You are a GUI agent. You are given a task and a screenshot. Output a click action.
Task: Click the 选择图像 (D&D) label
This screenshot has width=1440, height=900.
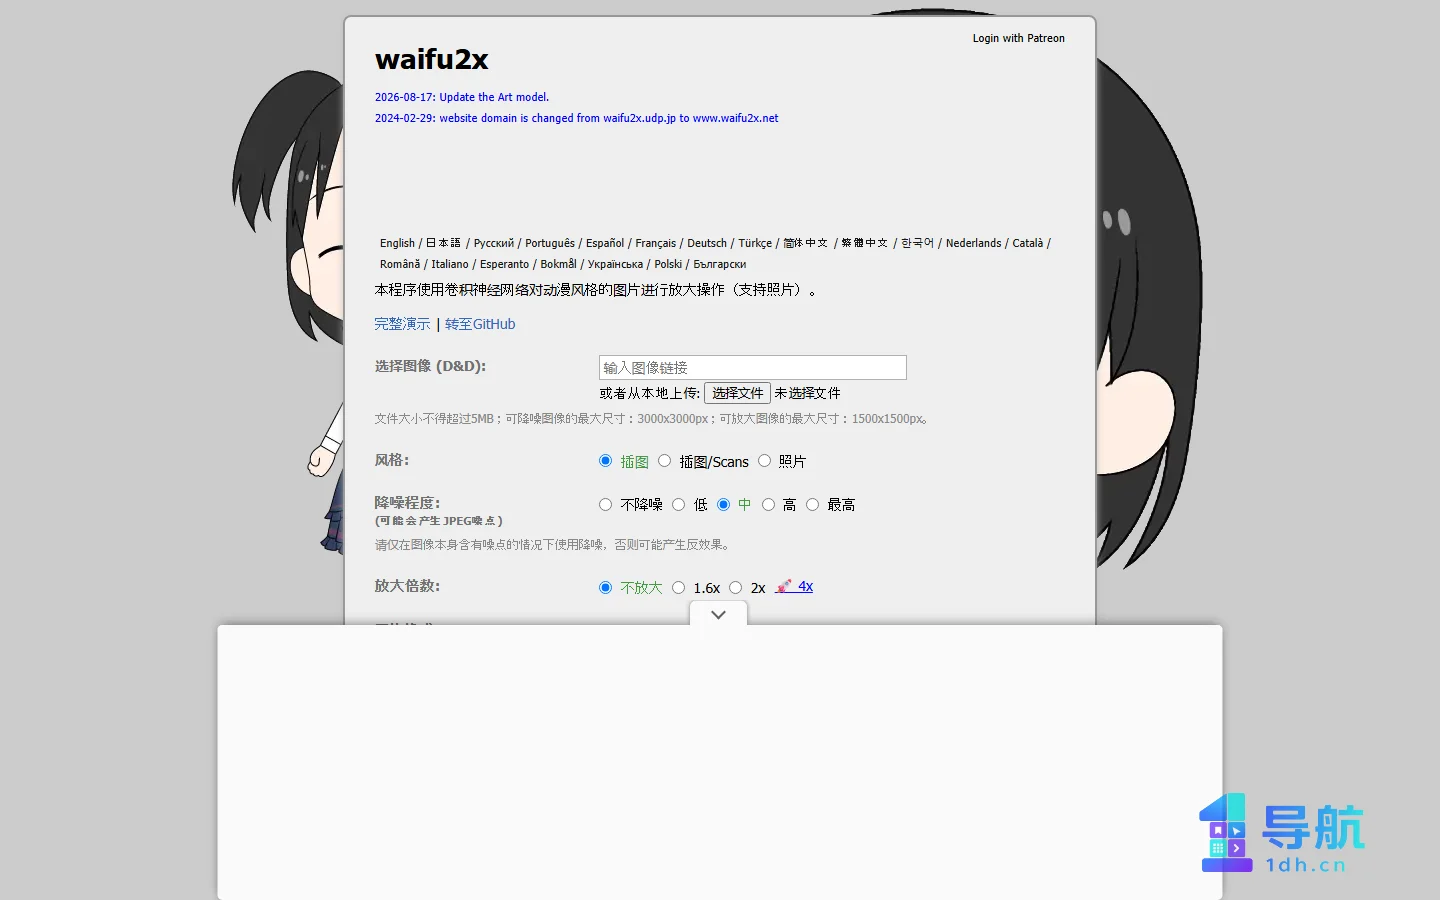[430, 366]
